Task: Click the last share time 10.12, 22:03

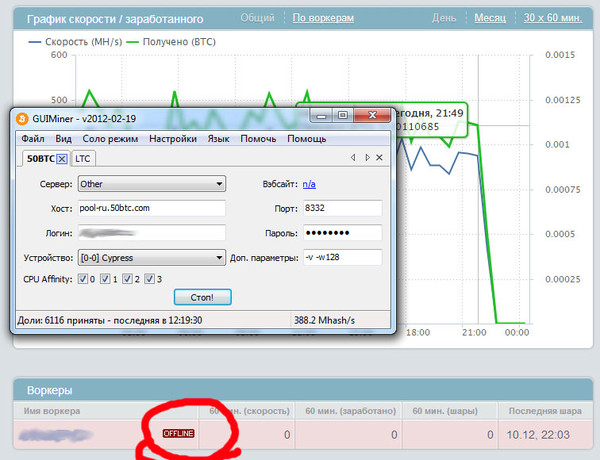Action: tap(538, 435)
